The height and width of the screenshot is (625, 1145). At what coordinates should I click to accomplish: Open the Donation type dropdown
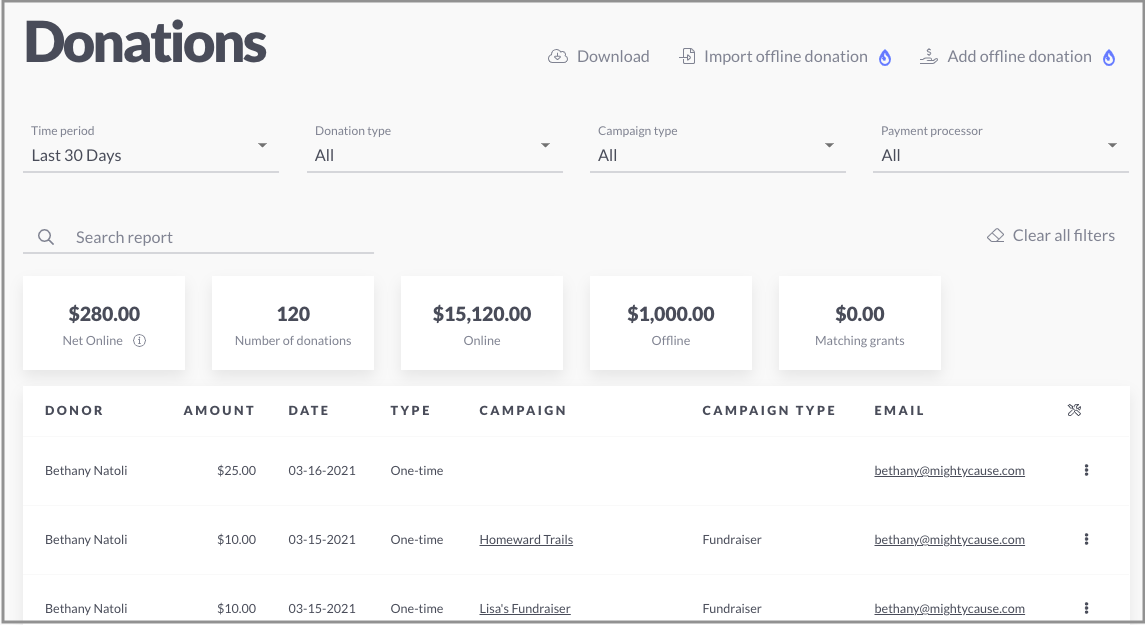pyautogui.click(x=435, y=147)
